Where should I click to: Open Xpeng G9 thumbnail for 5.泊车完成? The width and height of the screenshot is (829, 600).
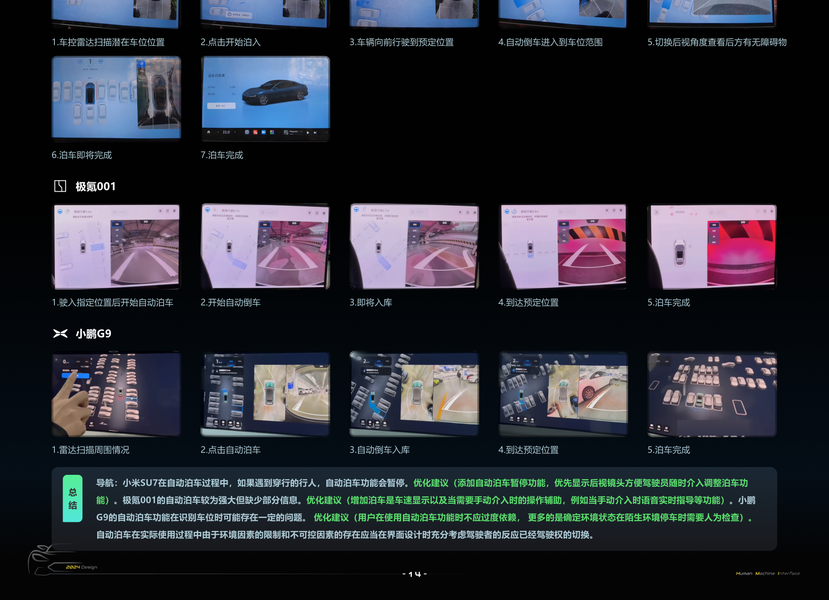pos(712,394)
